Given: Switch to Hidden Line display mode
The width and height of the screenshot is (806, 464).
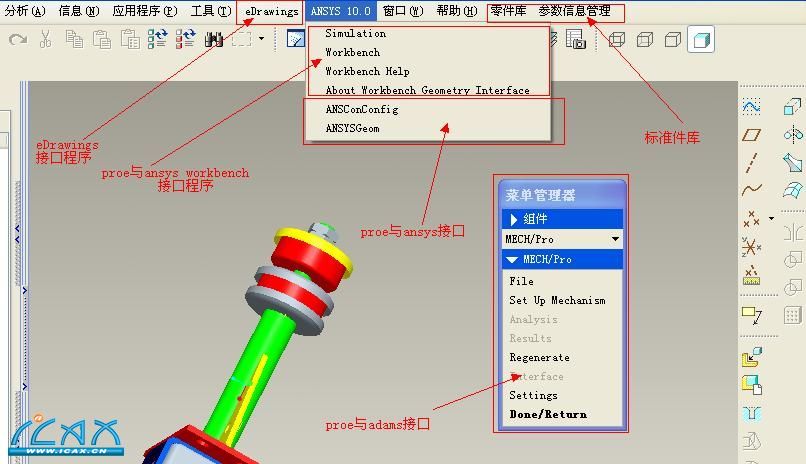Looking at the screenshot, I should tap(645, 40).
